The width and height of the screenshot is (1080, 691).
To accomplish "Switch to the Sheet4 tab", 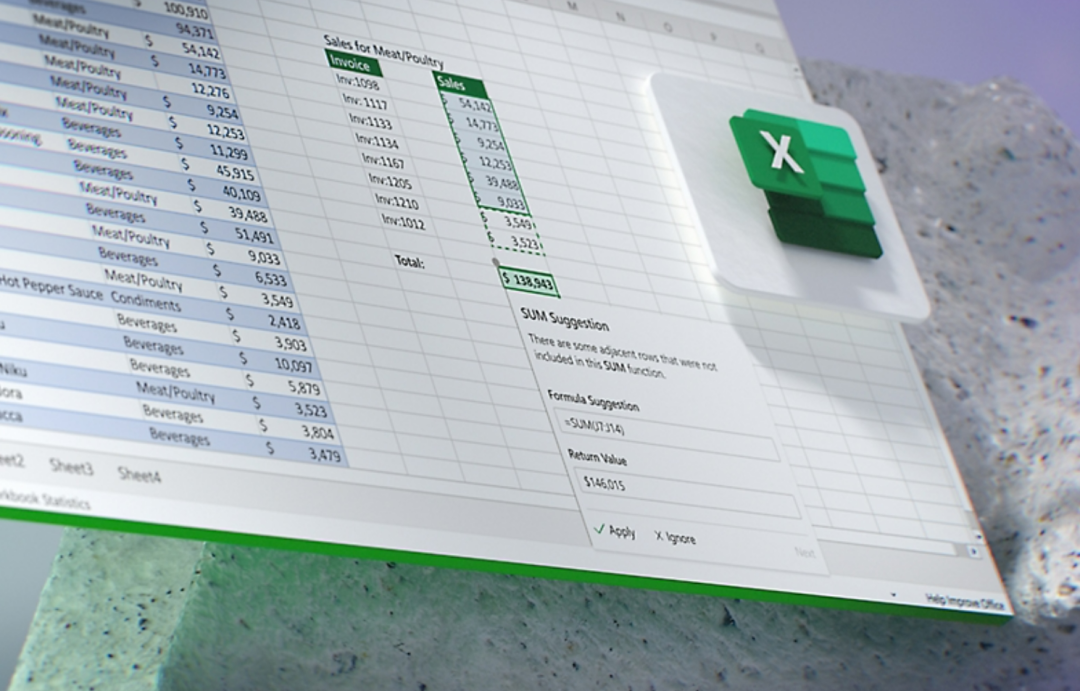I will tap(139, 474).
